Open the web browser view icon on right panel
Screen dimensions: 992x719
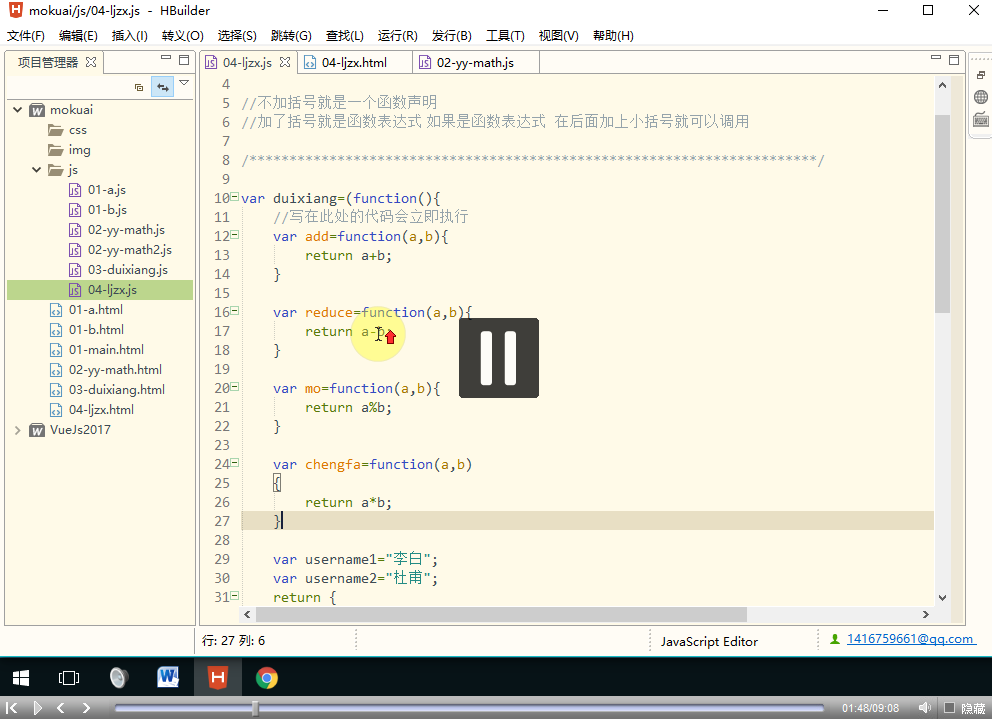(981, 96)
